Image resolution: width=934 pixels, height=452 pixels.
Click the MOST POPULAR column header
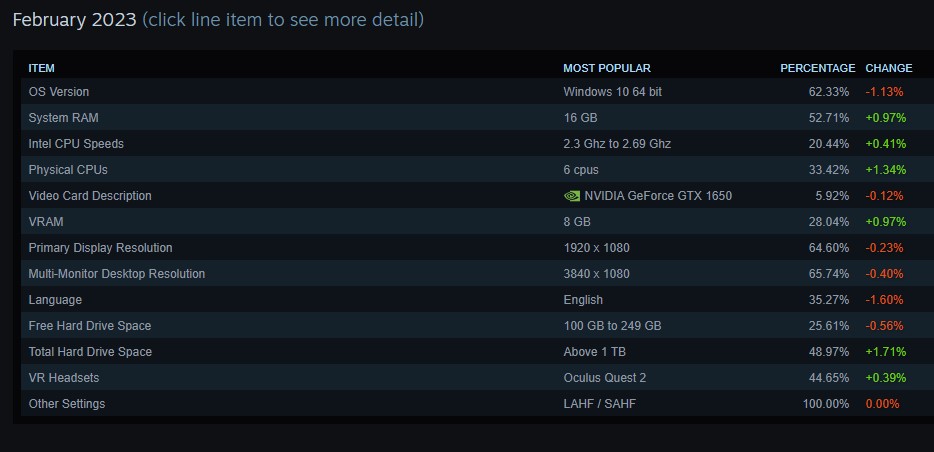coord(607,68)
